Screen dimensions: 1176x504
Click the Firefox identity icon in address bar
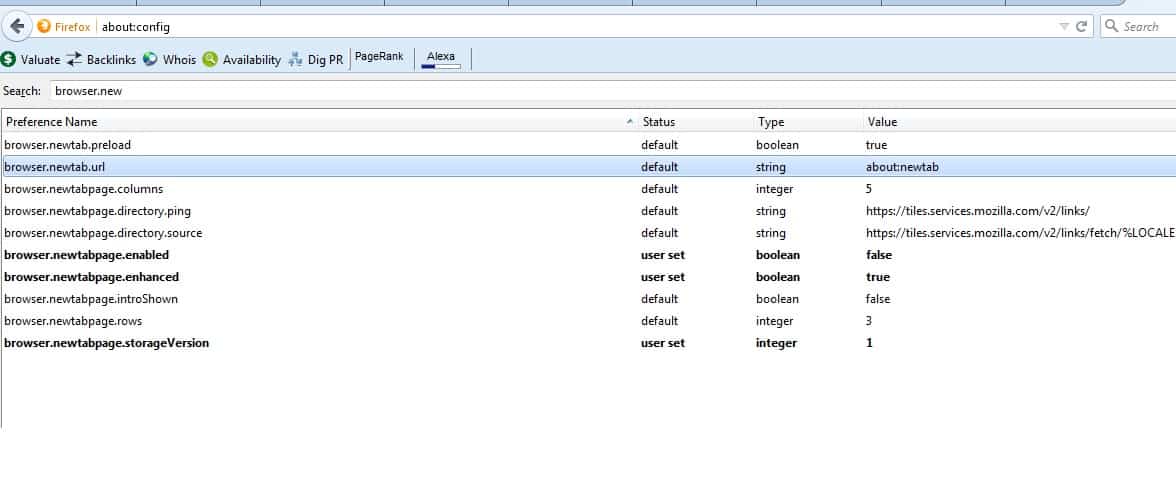(44, 26)
